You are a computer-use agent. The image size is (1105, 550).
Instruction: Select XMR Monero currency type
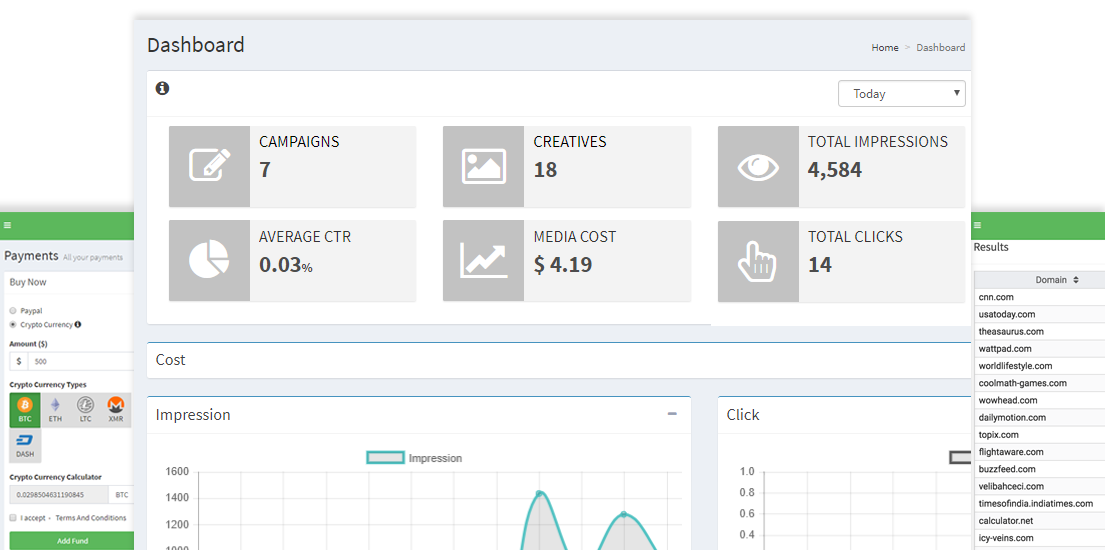tap(116, 410)
